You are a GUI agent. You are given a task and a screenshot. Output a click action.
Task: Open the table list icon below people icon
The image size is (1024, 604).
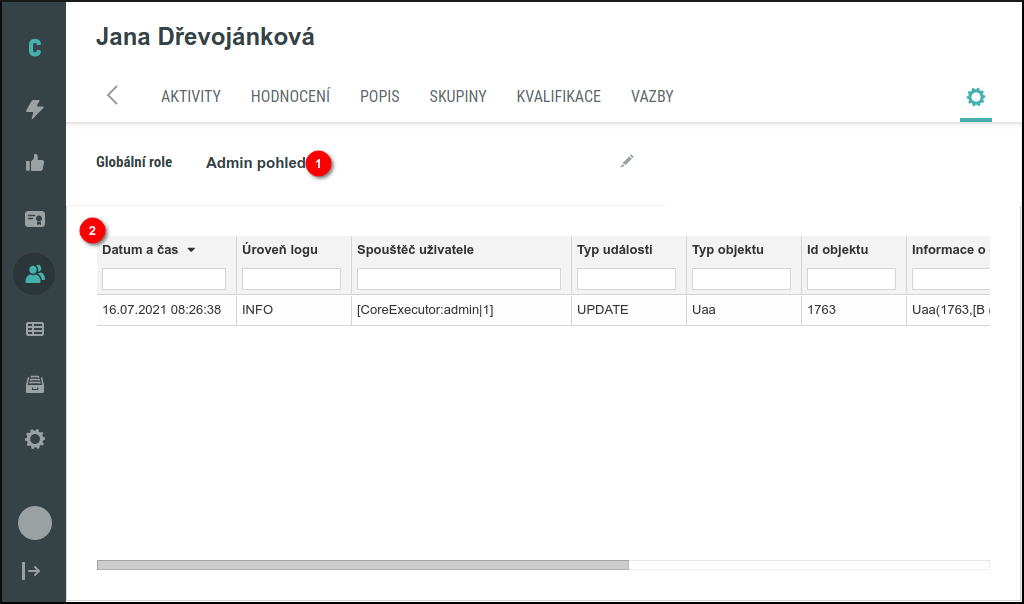coord(33,328)
